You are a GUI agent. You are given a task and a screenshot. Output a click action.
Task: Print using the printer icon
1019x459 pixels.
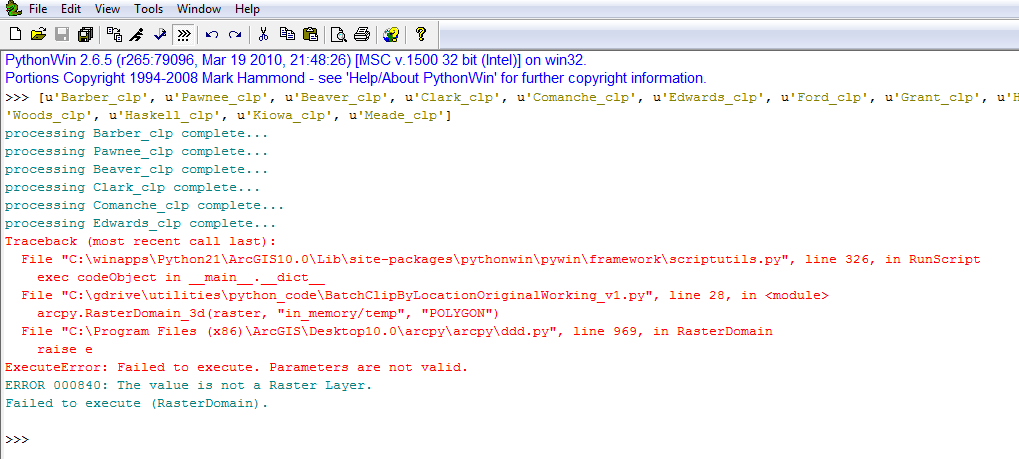363,34
